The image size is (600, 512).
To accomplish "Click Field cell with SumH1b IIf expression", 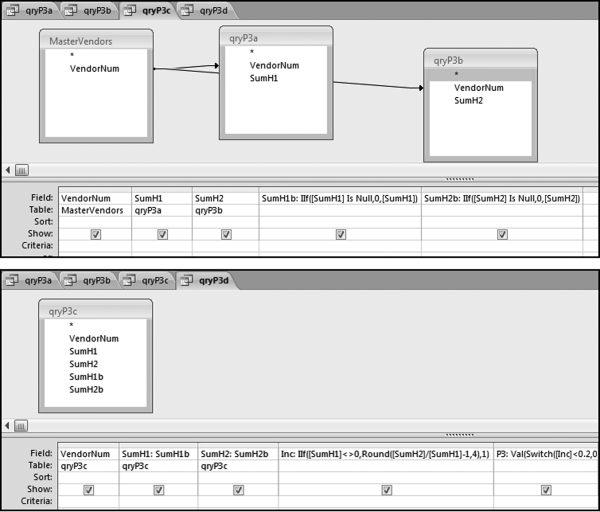I will tap(340, 198).
